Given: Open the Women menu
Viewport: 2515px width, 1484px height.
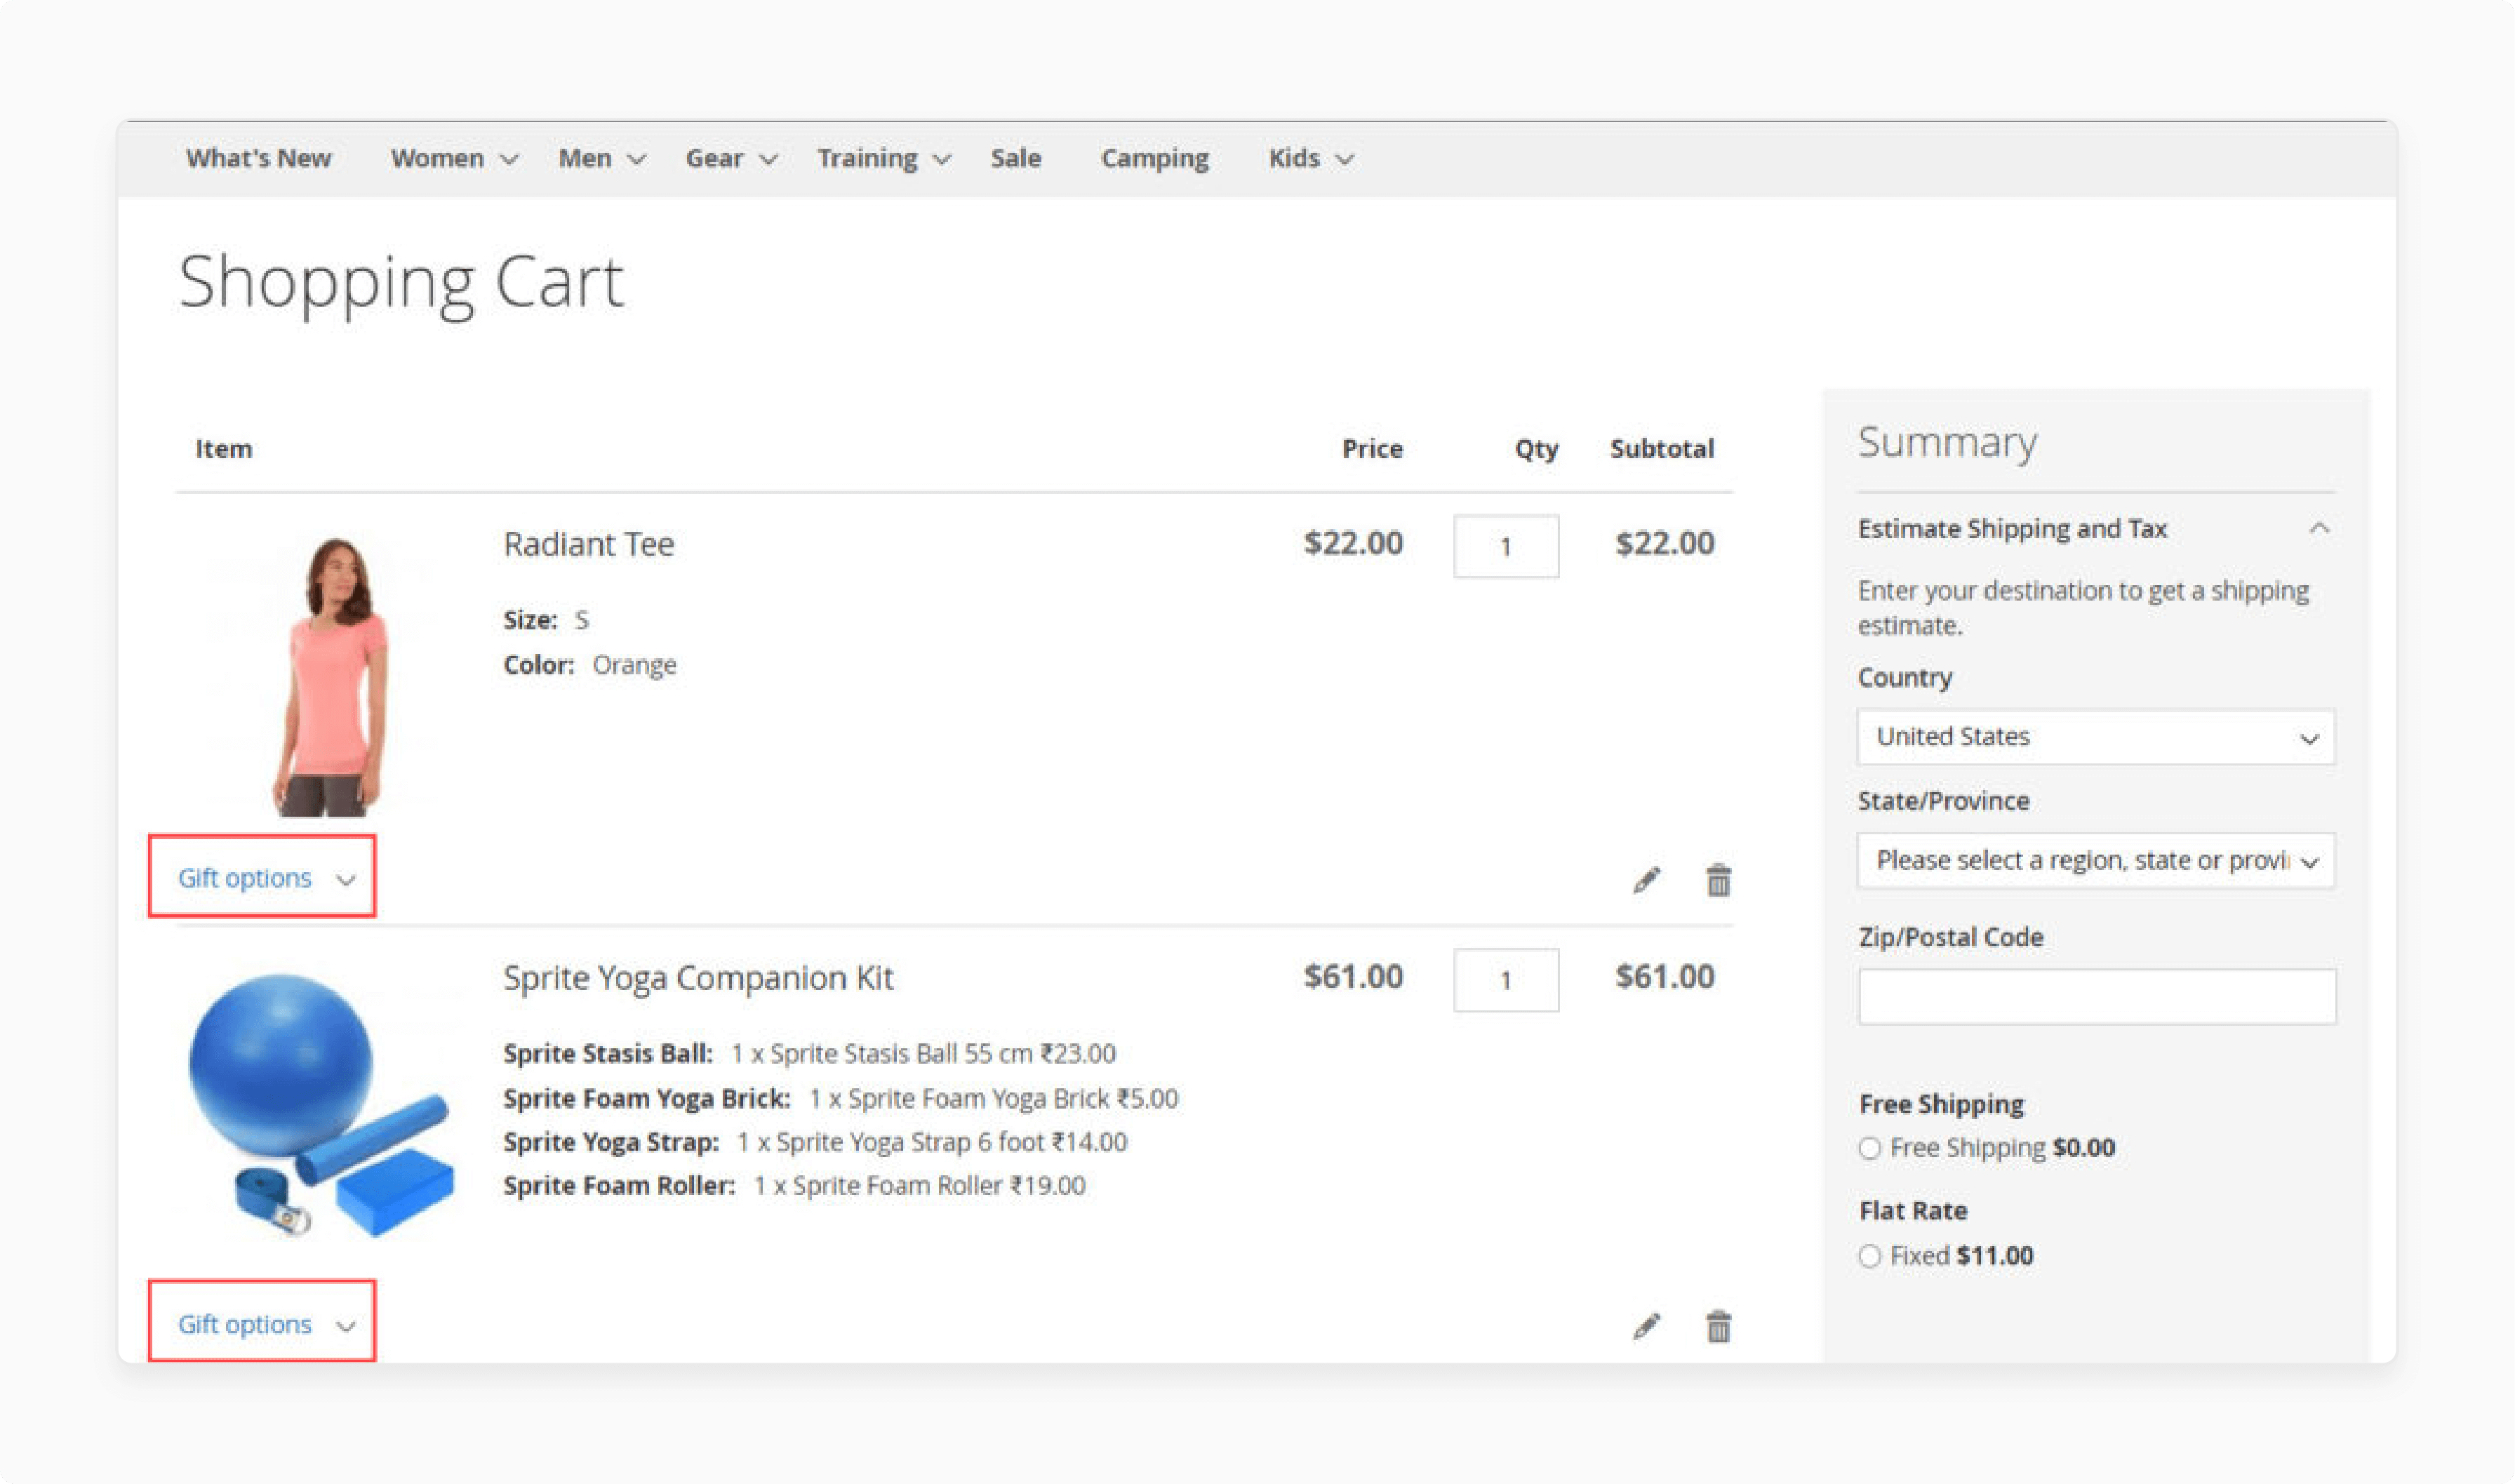Looking at the screenshot, I should pyautogui.click(x=454, y=158).
